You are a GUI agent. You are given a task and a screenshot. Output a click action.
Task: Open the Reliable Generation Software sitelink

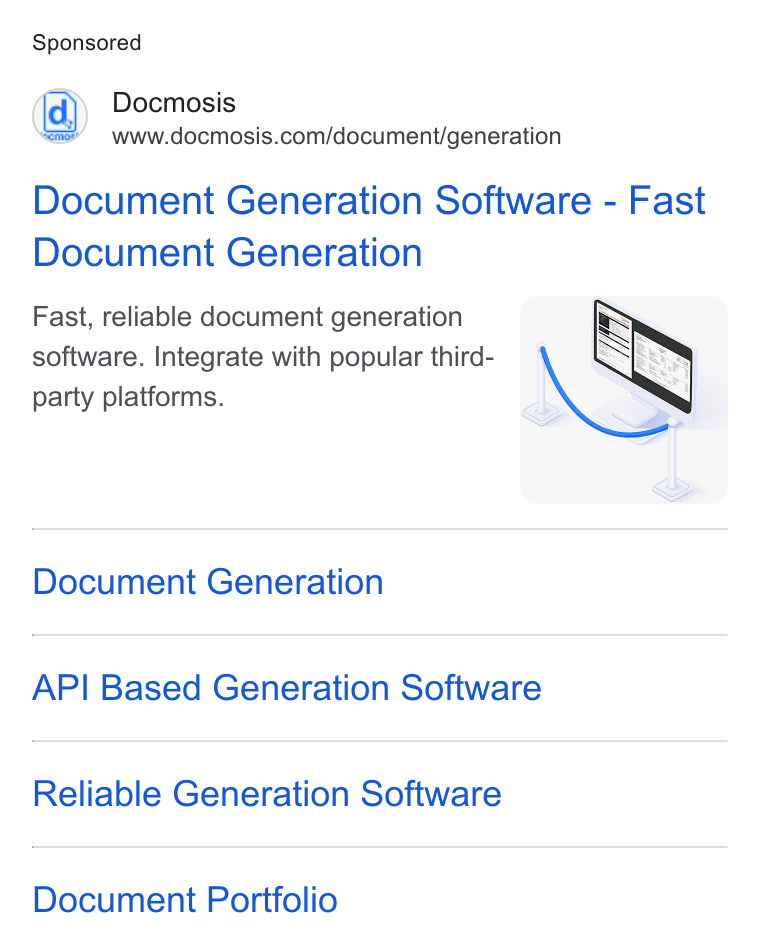pos(266,794)
